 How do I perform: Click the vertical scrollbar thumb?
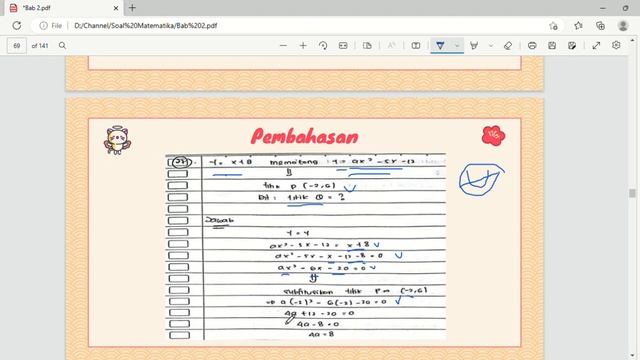pos(632,193)
